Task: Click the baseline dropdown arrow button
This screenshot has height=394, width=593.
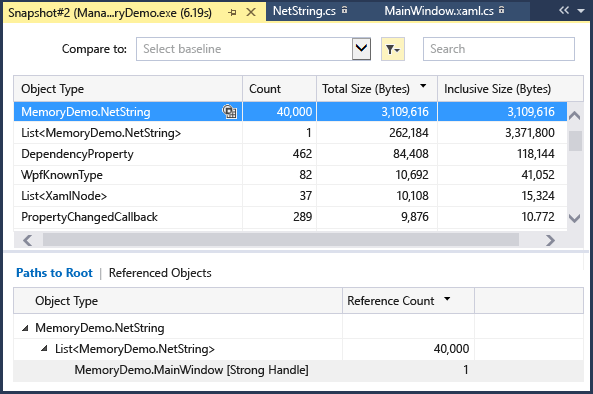Action: pyautogui.click(x=361, y=49)
